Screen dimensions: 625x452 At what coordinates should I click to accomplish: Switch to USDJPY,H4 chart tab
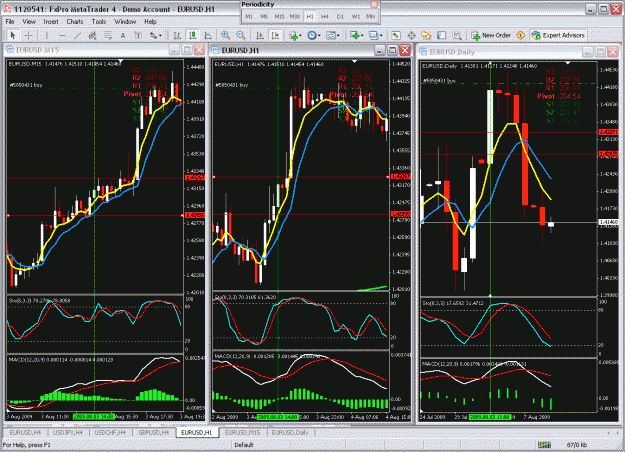[x=67, y=432]
